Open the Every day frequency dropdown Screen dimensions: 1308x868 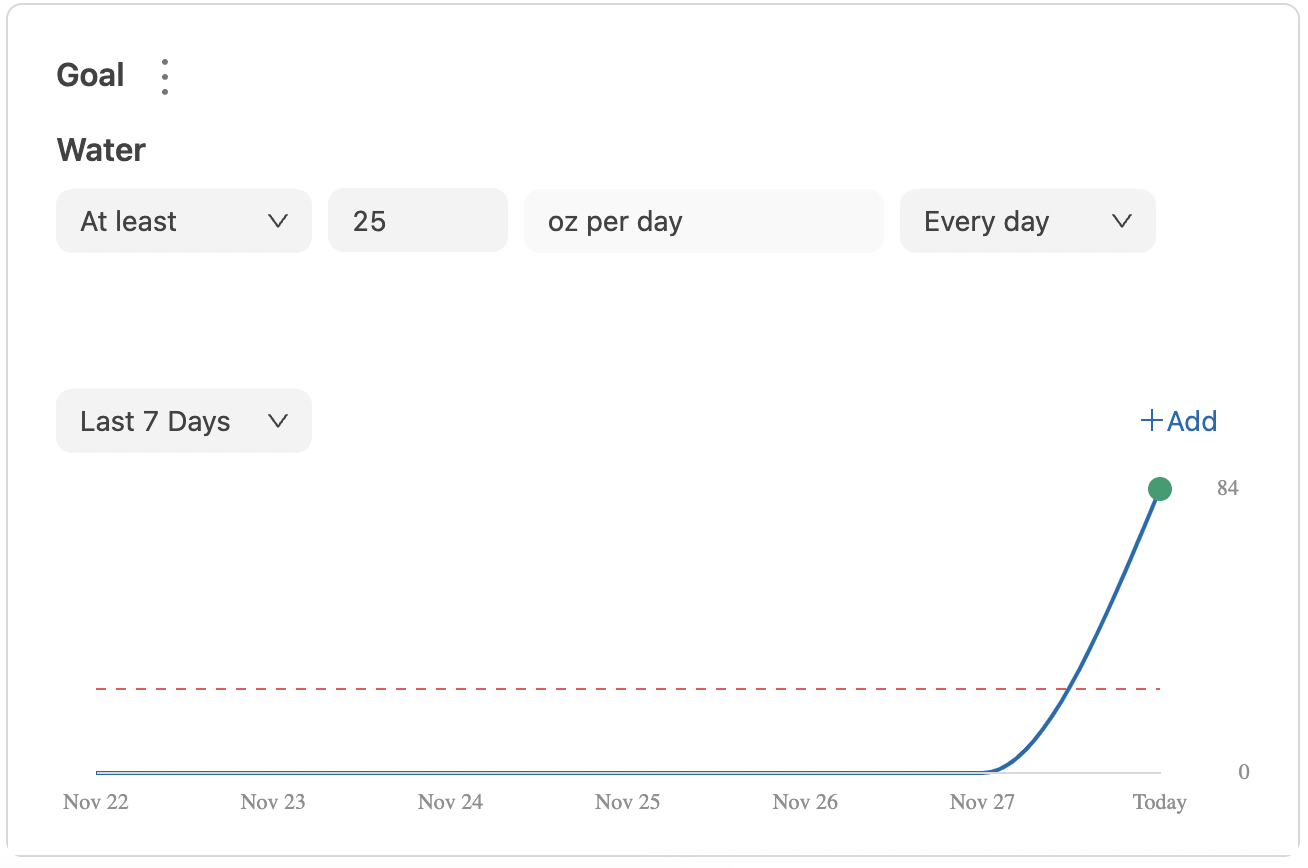(1028, 221)
